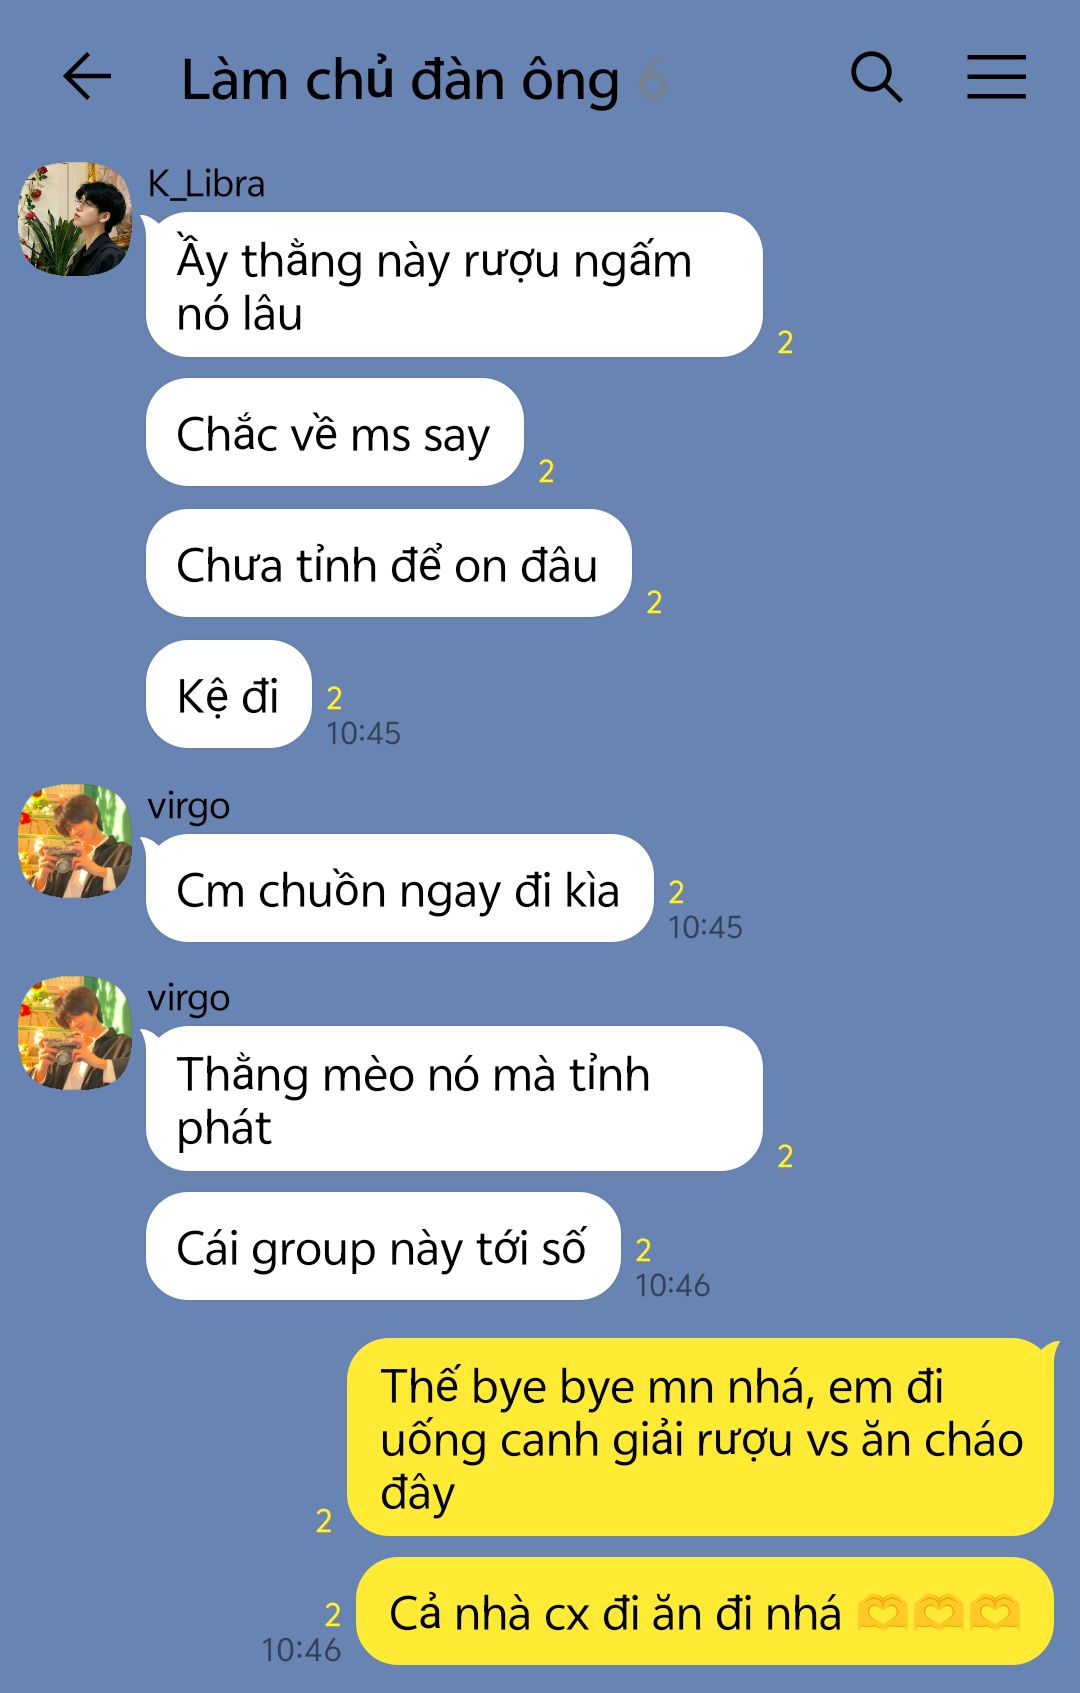The width and height of the screenshot is (1080, 1693).
Task: Tap the 'Kệ đi' message bubble
Action: [x=229, y=694]
